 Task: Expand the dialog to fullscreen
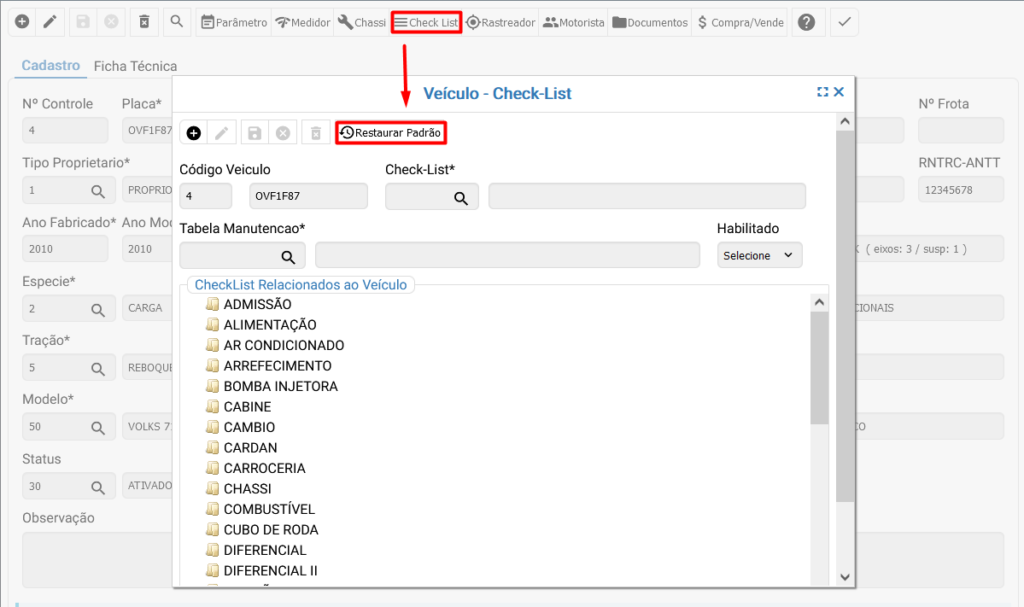(x=822, y=92)
